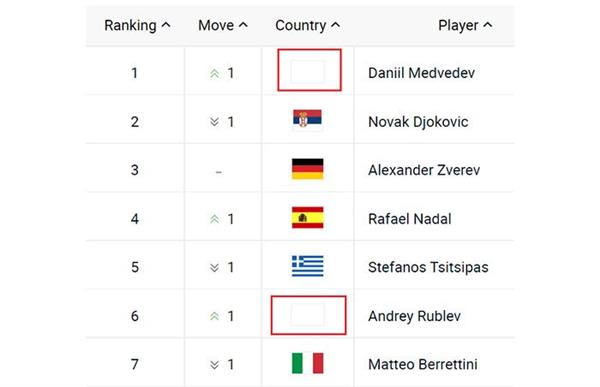Click the Italy flag icon
The height and width of the screenshot is (387, 600).
[x=307, y=363]
